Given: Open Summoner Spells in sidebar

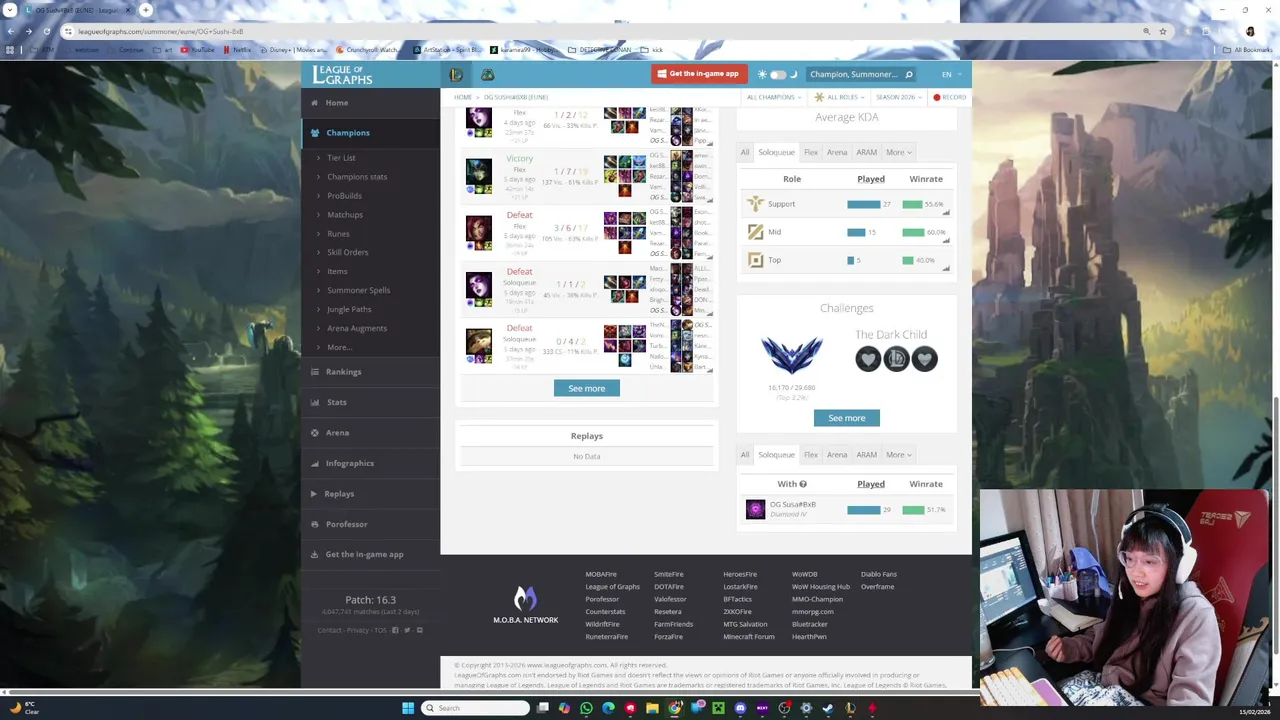Looking at the screenshot, I should [x=358, y=291].
